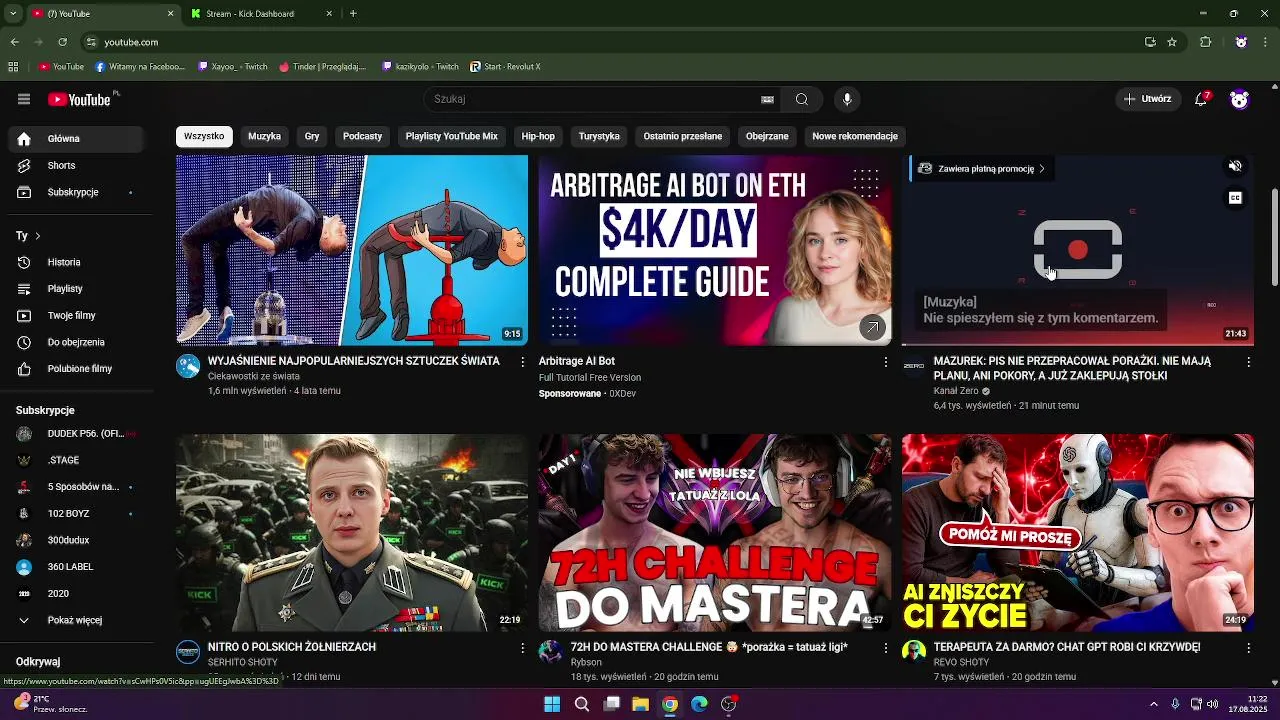Open options for NITRO O POLSKICH ŻOŁNIERZACH
This screenshot has width=1280, height=720.
point(522,648)
